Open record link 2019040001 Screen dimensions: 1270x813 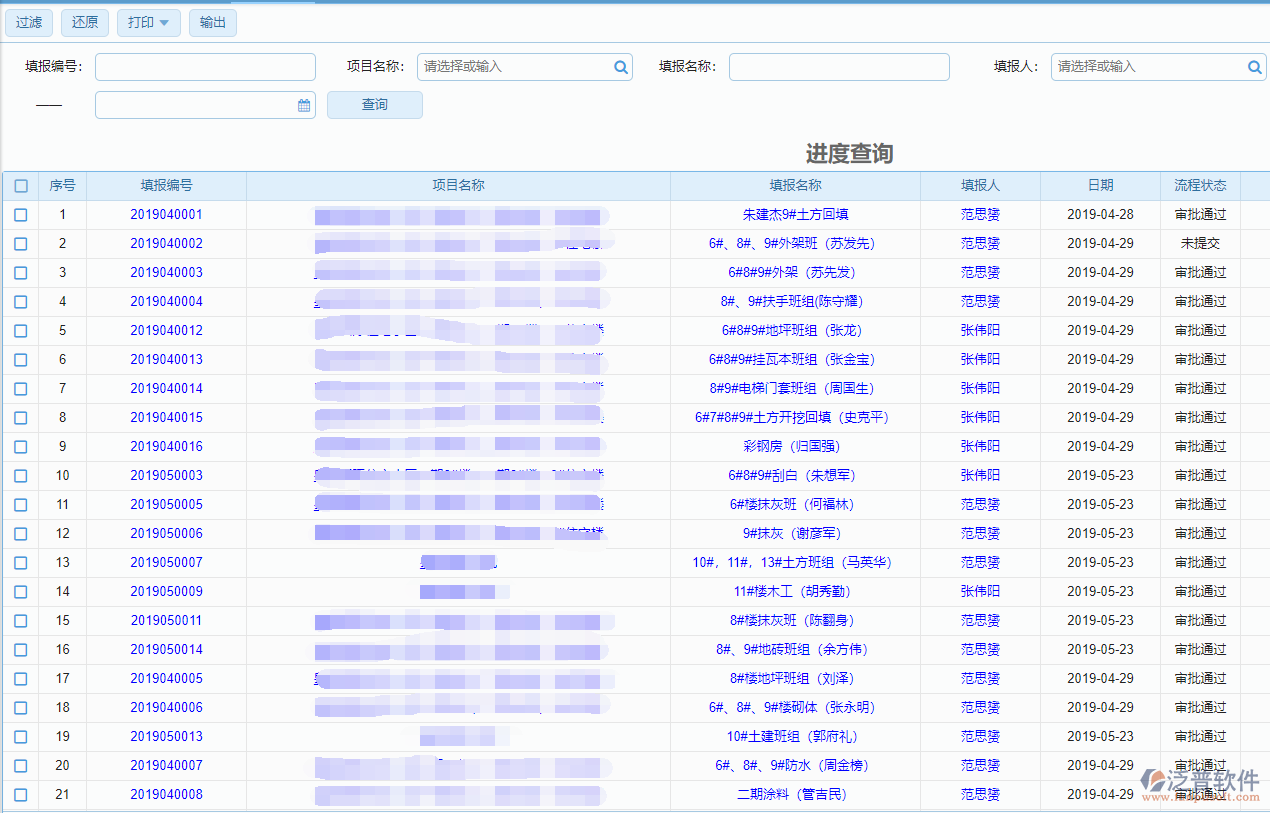[166, 215]
